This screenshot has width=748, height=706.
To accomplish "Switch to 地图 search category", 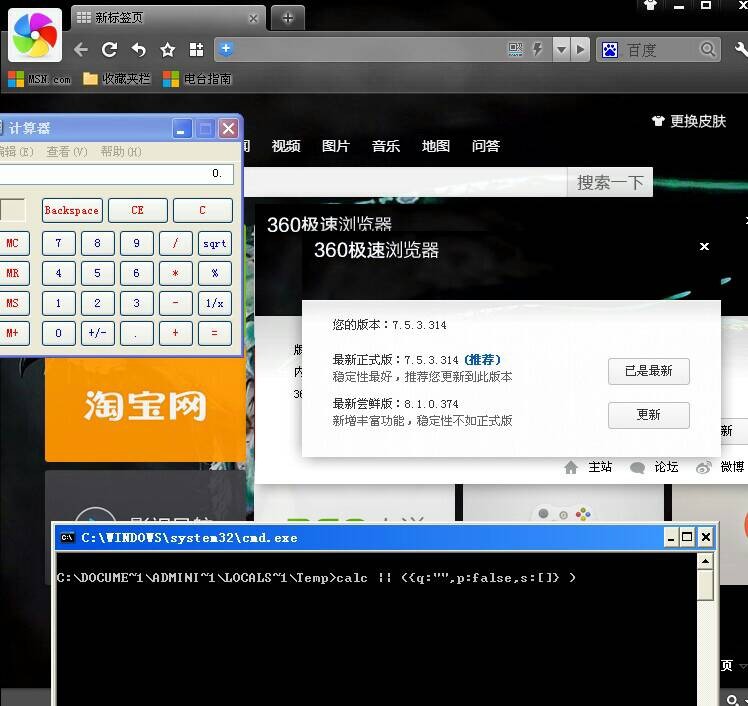I will click(x=436, y=146).
